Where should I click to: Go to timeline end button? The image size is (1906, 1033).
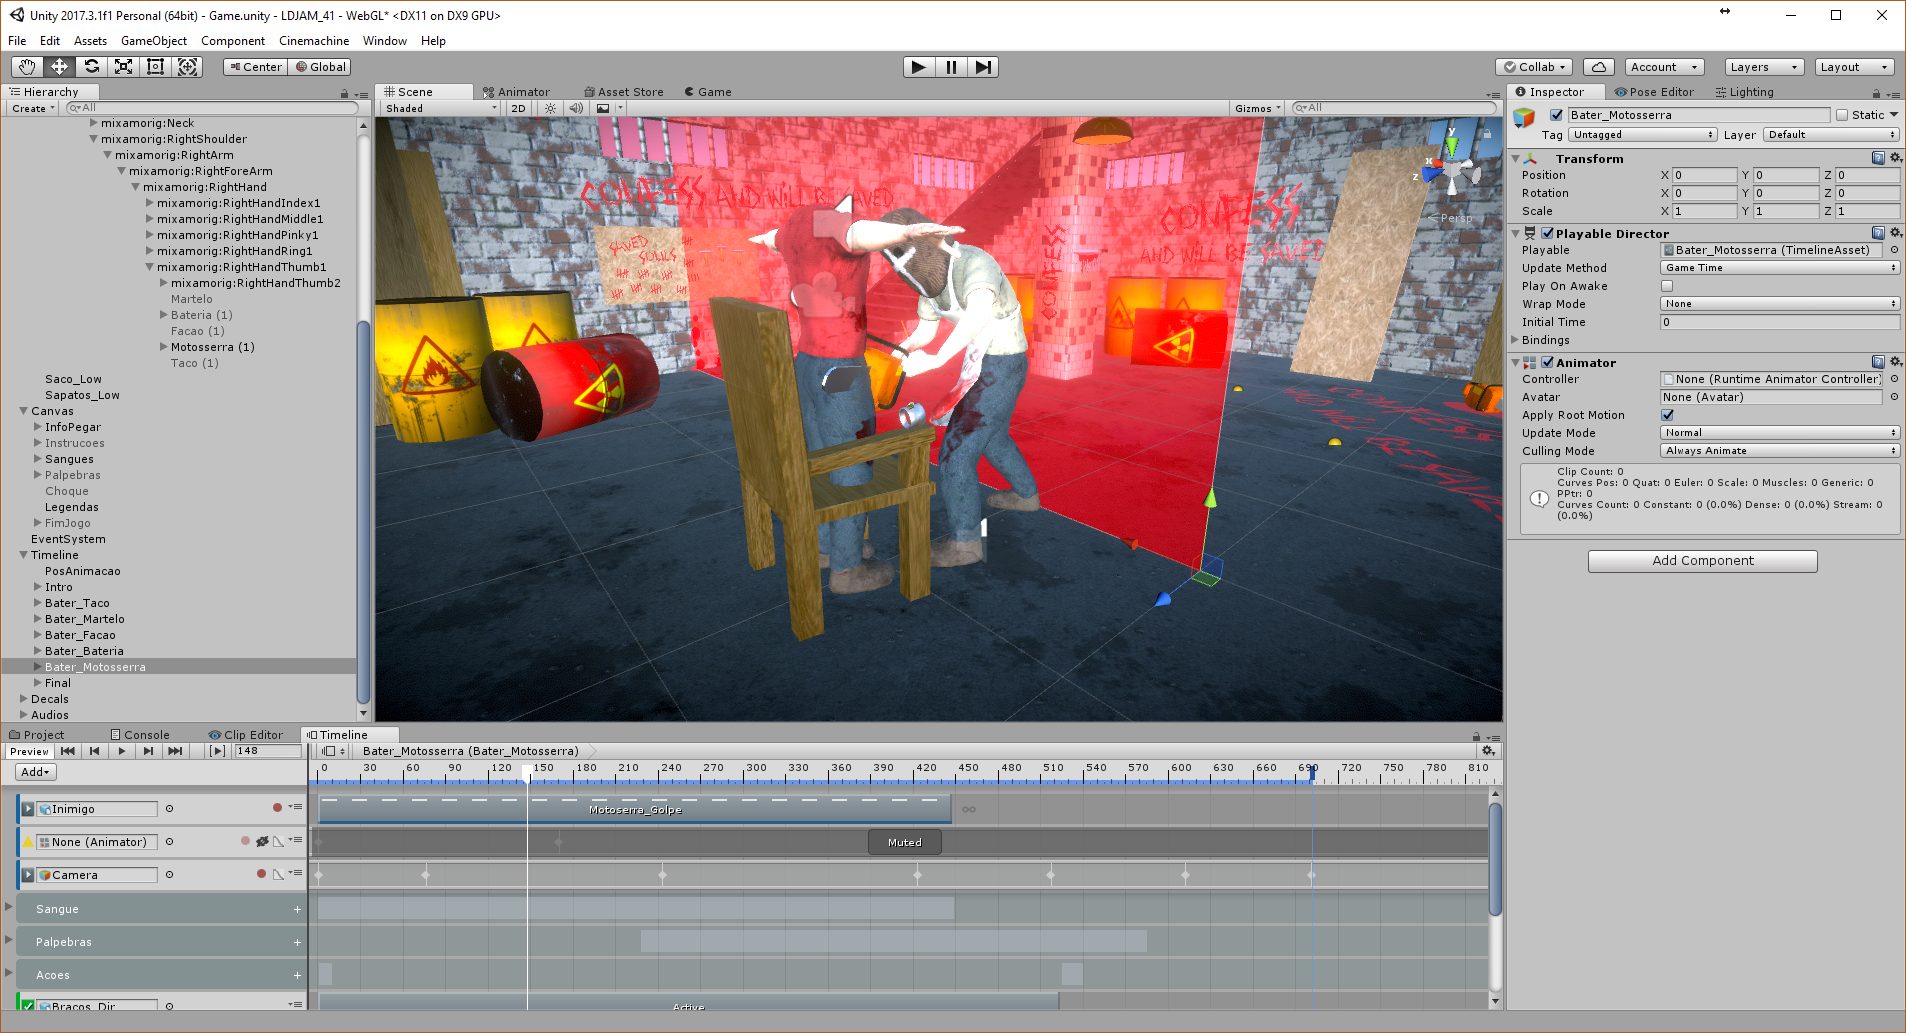(x=175, y=751)
